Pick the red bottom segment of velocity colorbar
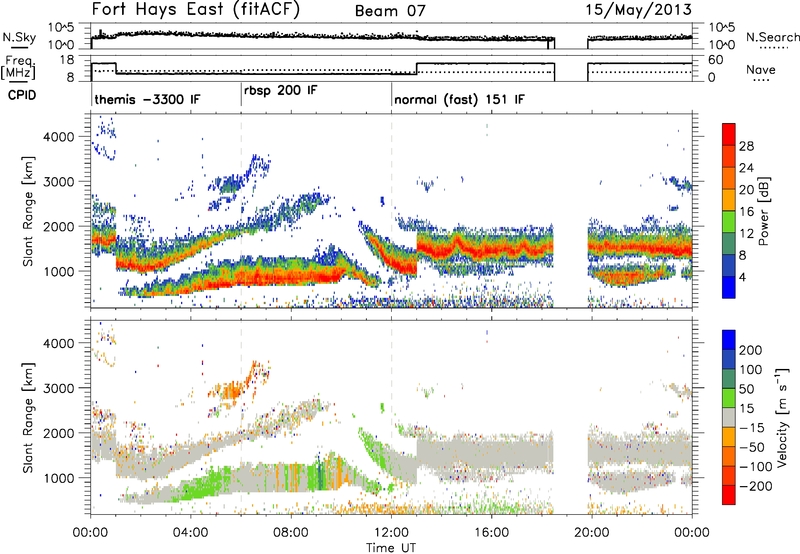Screen dimensions: 800x554 pos(729,495)
